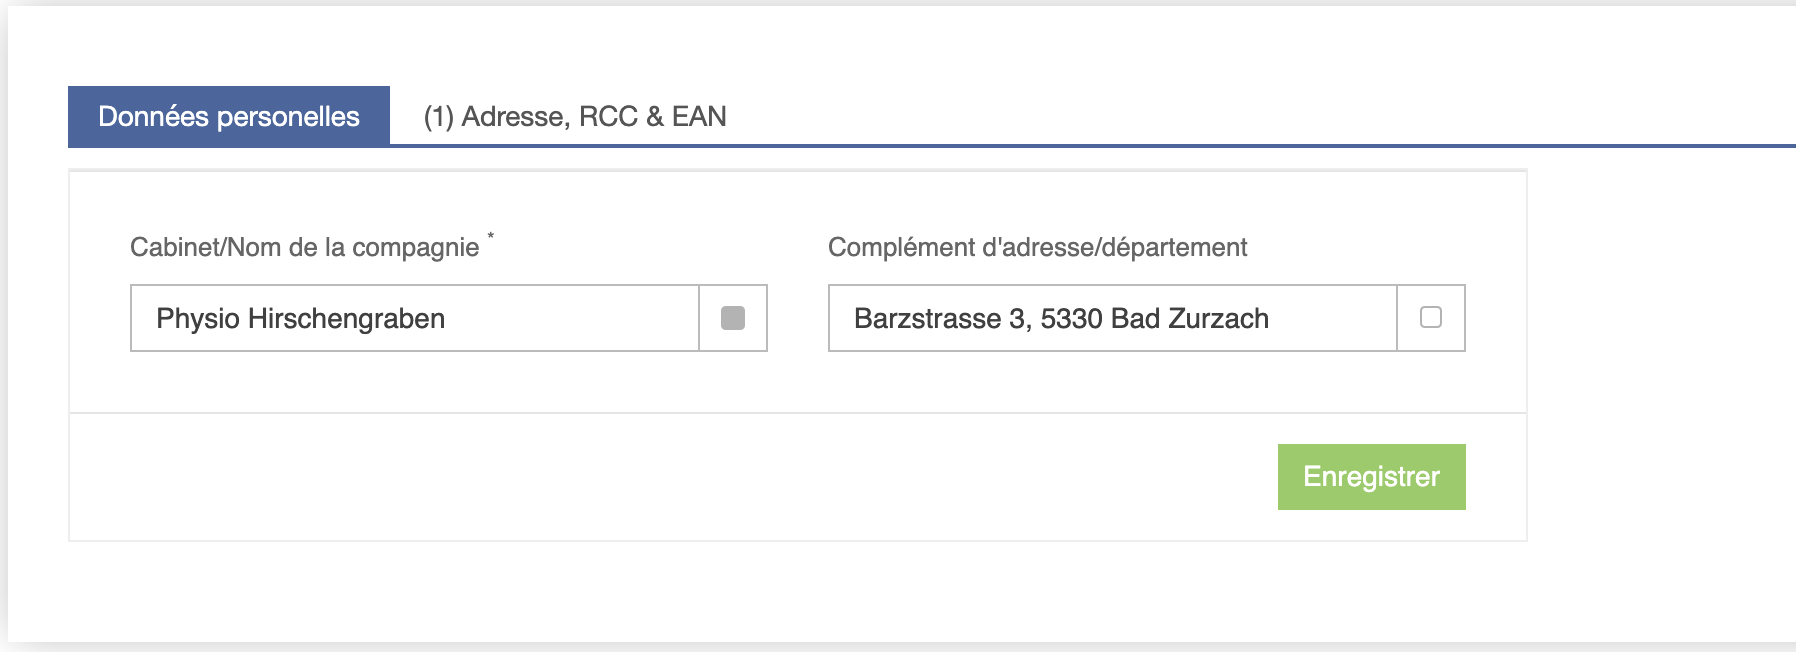1796x652 pixels.
Task: Save the form with Enregistrer
Action: click(1372, 477)
